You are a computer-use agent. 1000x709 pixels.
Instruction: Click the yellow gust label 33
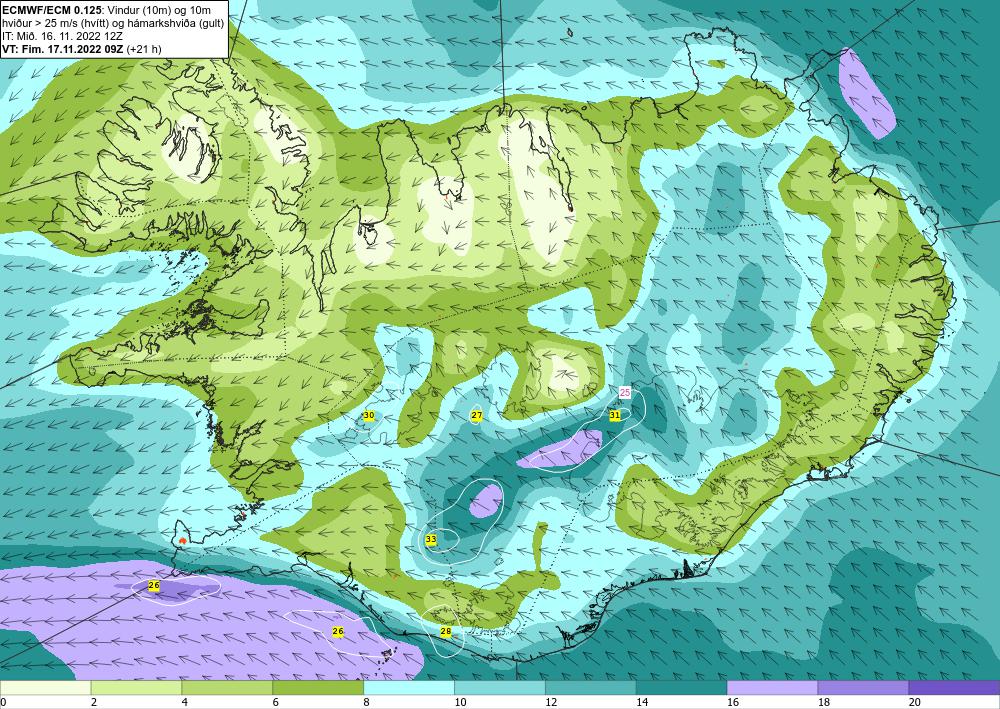[x=431, y=539]
